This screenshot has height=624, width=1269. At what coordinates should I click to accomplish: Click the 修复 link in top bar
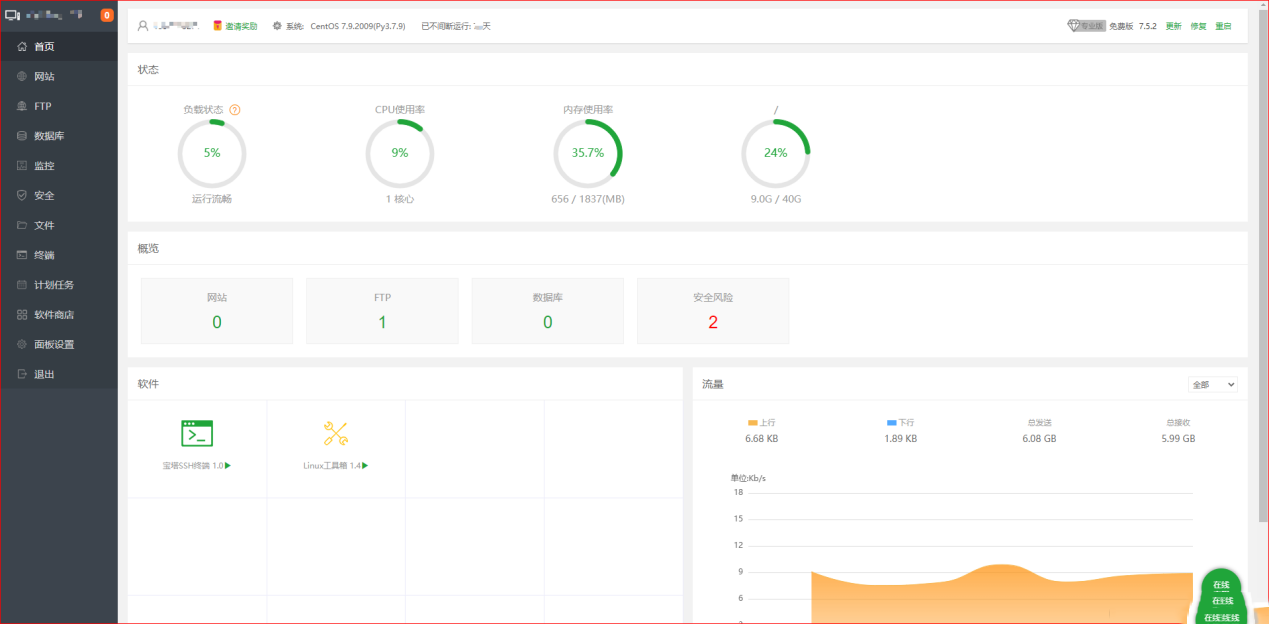pos(1198,26)
